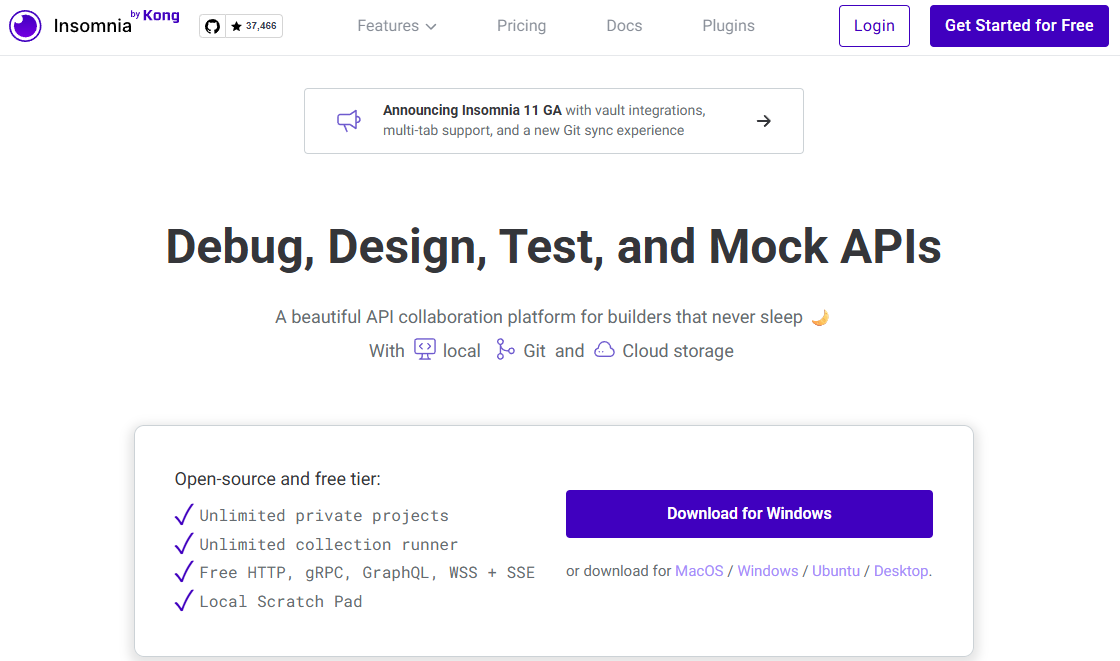Open the GitHub stars badge icon
The width and height of the screenshot is (1120, 661).
[x=212, y=26]
